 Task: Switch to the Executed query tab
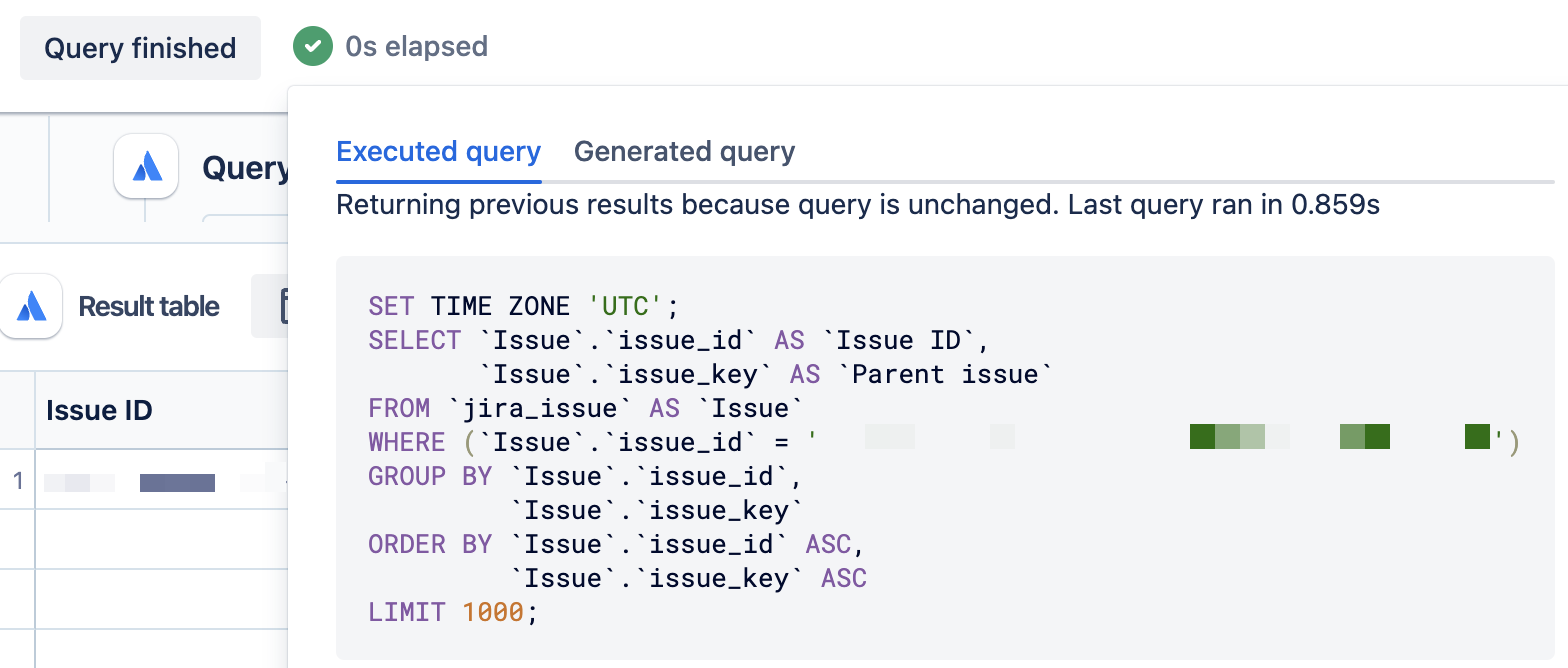click(439, 152)
